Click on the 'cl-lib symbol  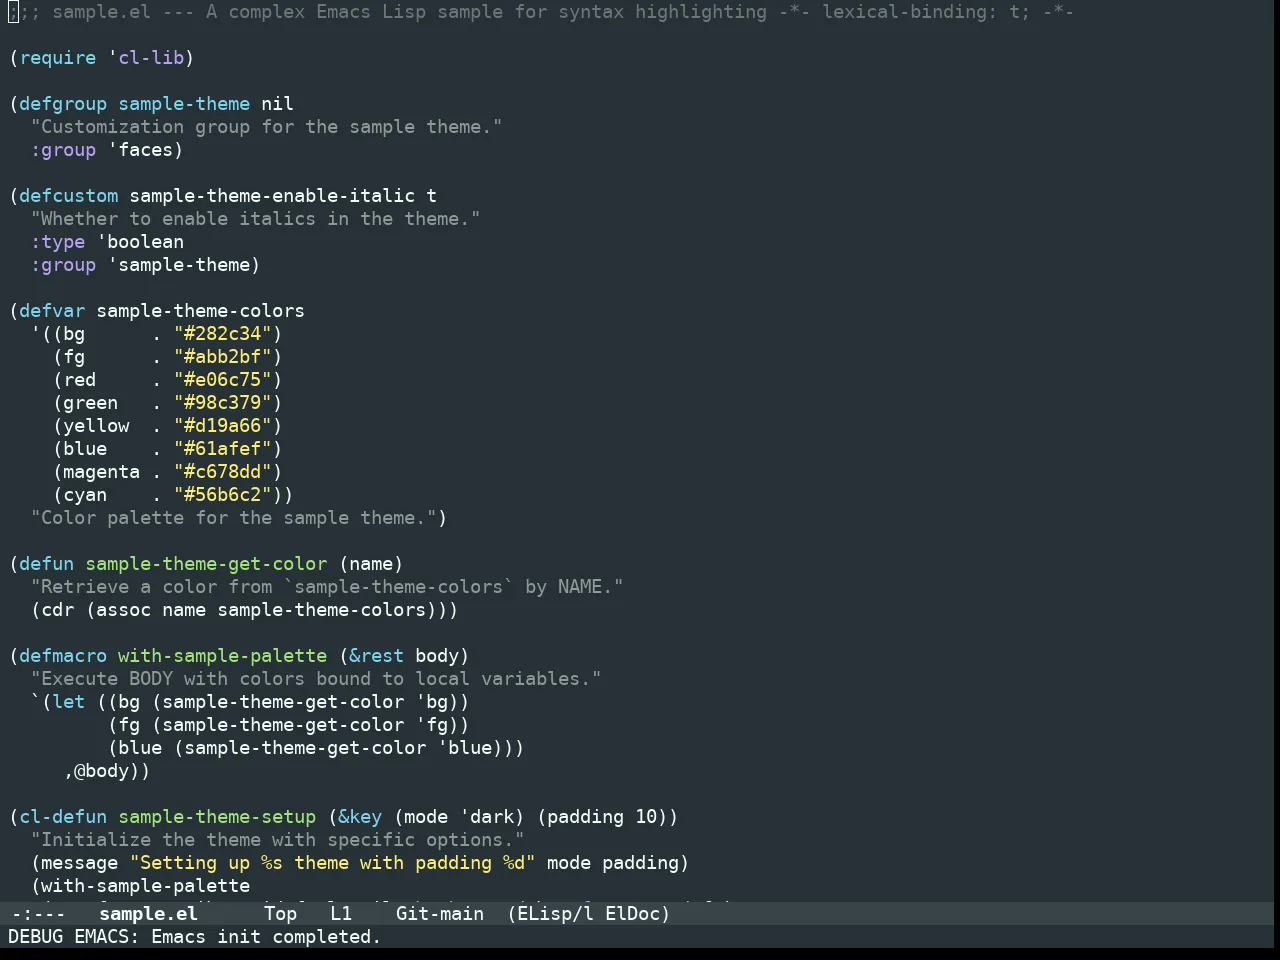[x=146, y=58]
